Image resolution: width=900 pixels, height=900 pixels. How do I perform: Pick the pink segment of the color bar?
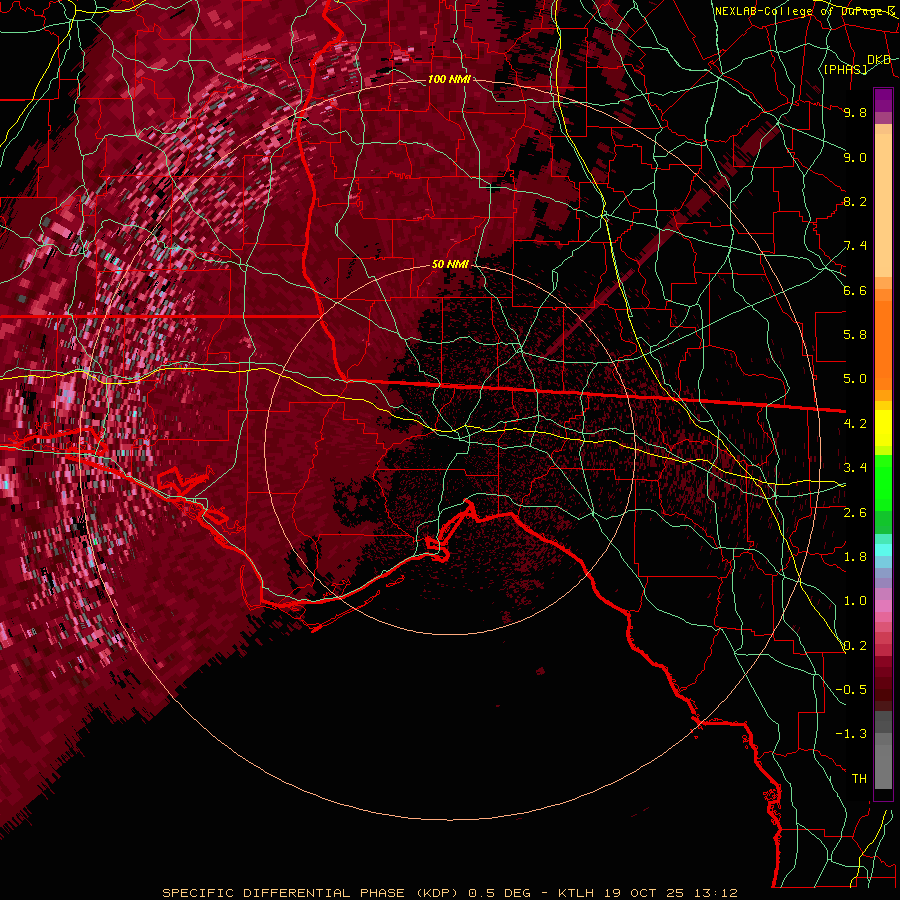883,606
